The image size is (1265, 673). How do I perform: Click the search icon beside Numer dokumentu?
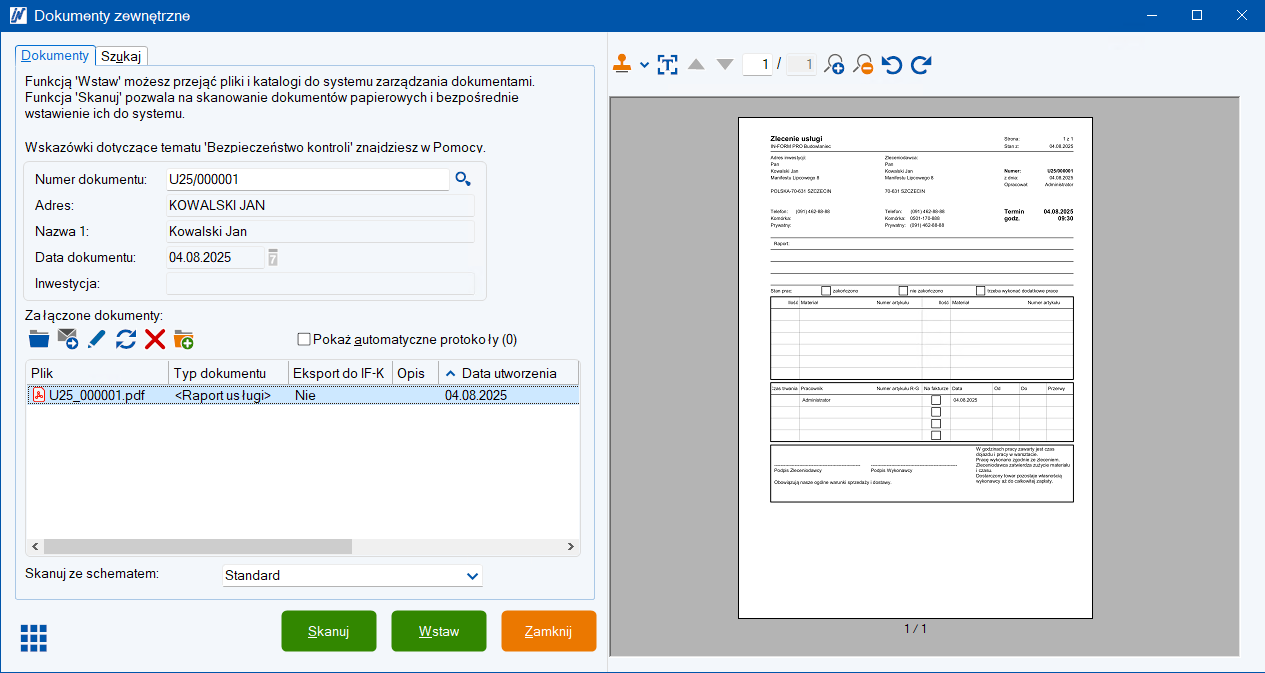(462, 179)
